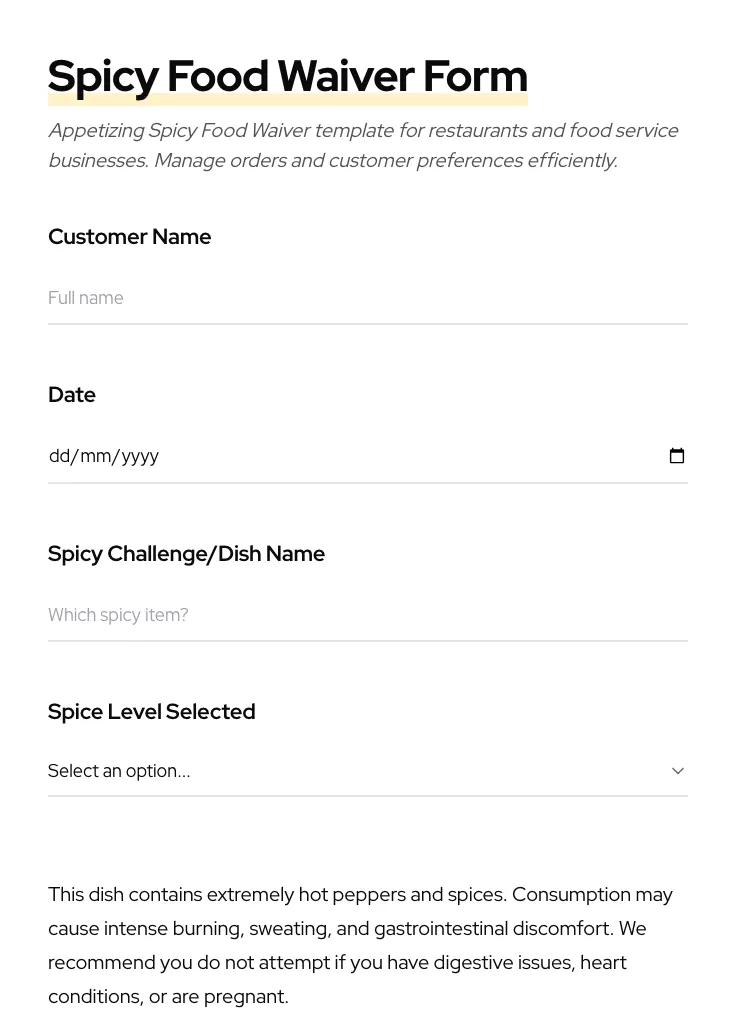The image size is (736, 1024).
Task: Place cursor in the Customer Name line
Action: [300, 298]
